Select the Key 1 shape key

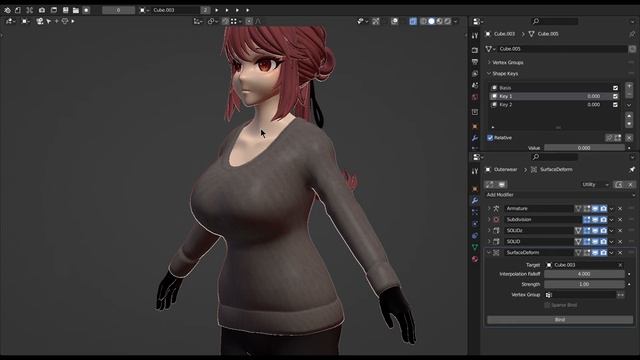(x=554, y=96)
